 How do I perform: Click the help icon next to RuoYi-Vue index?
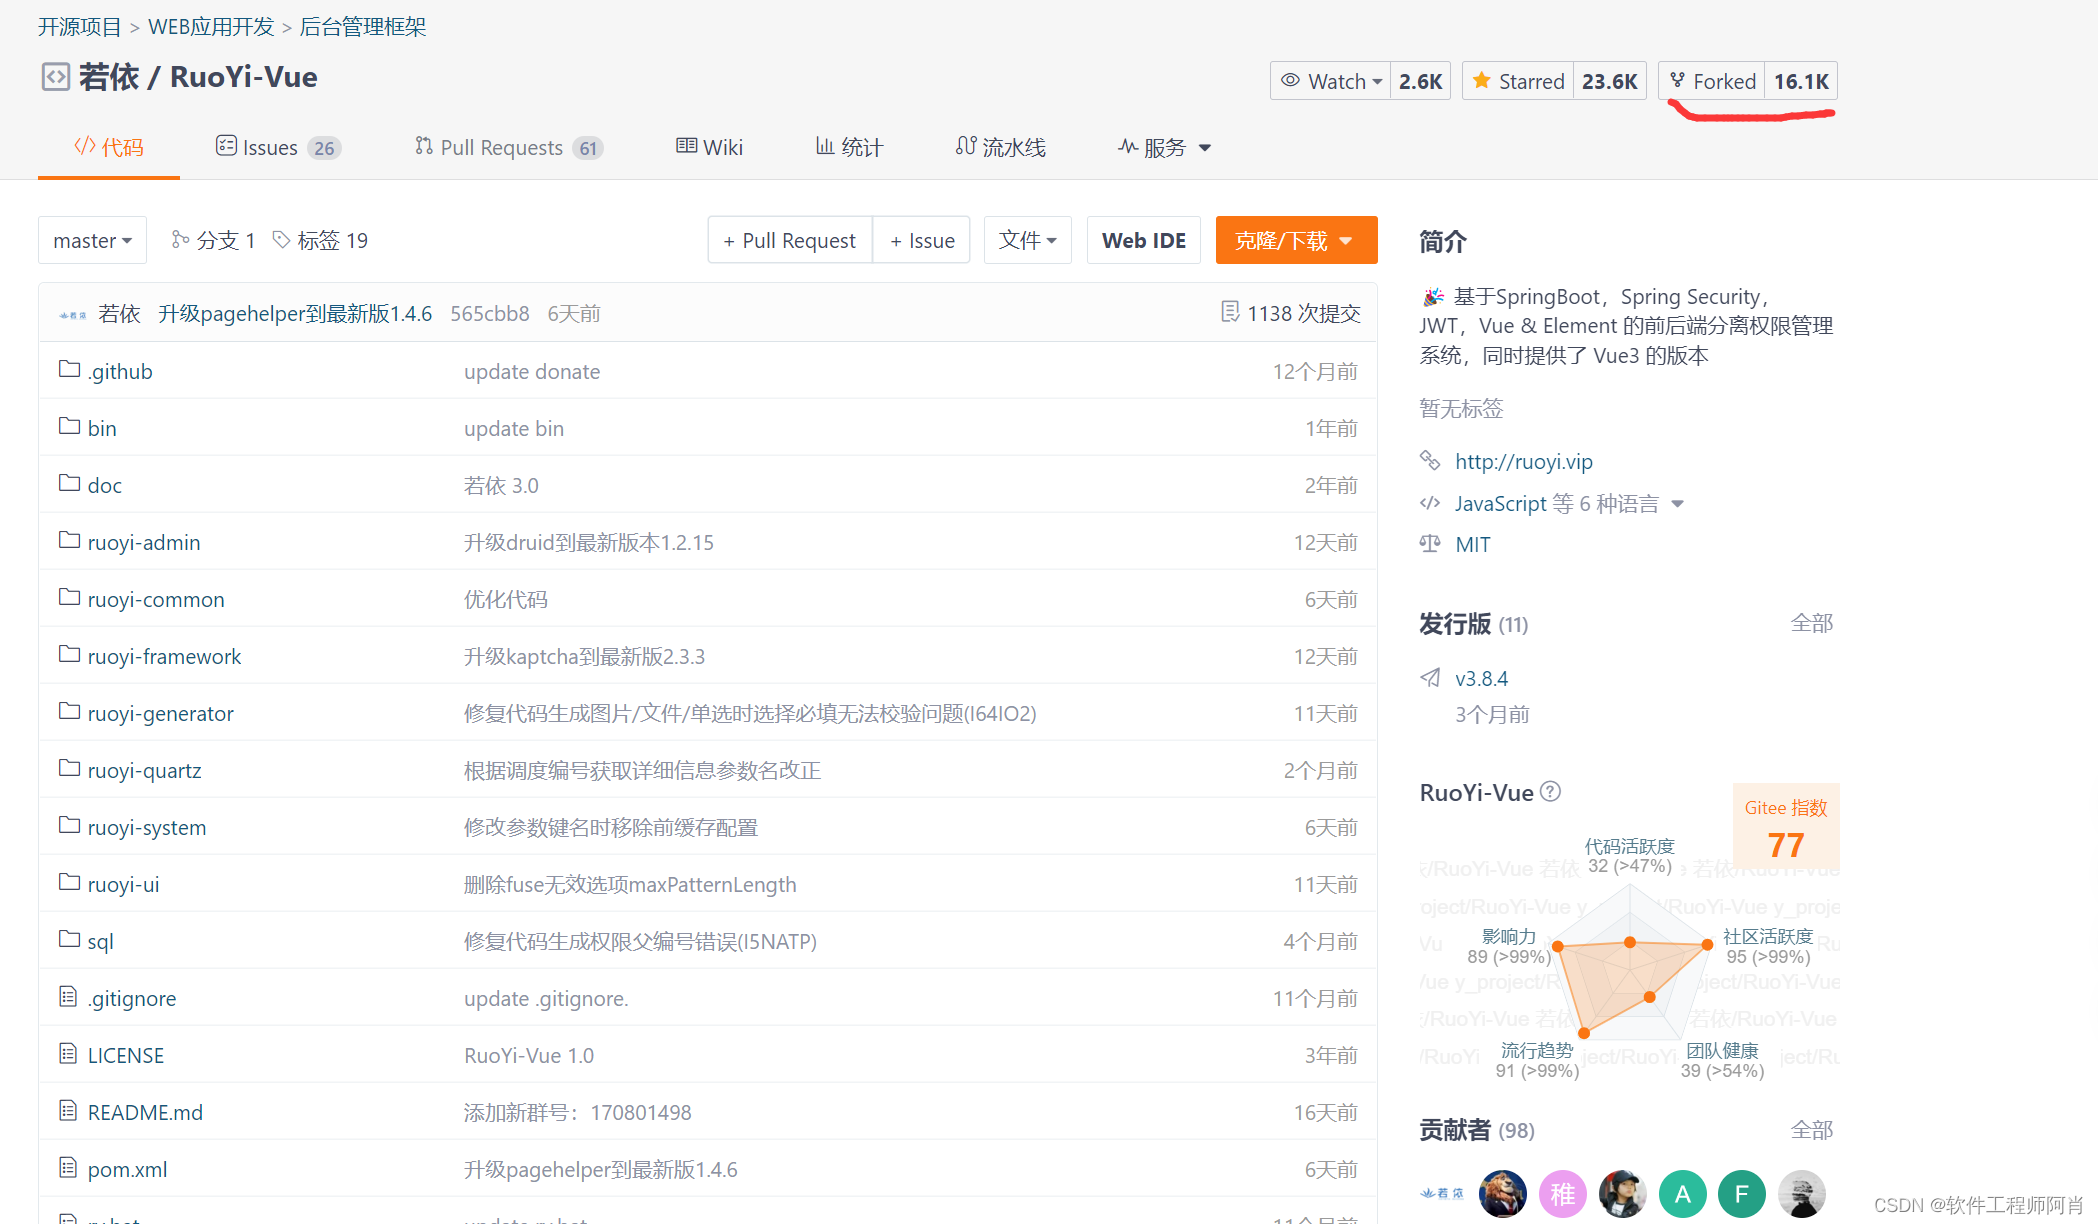1551,792
